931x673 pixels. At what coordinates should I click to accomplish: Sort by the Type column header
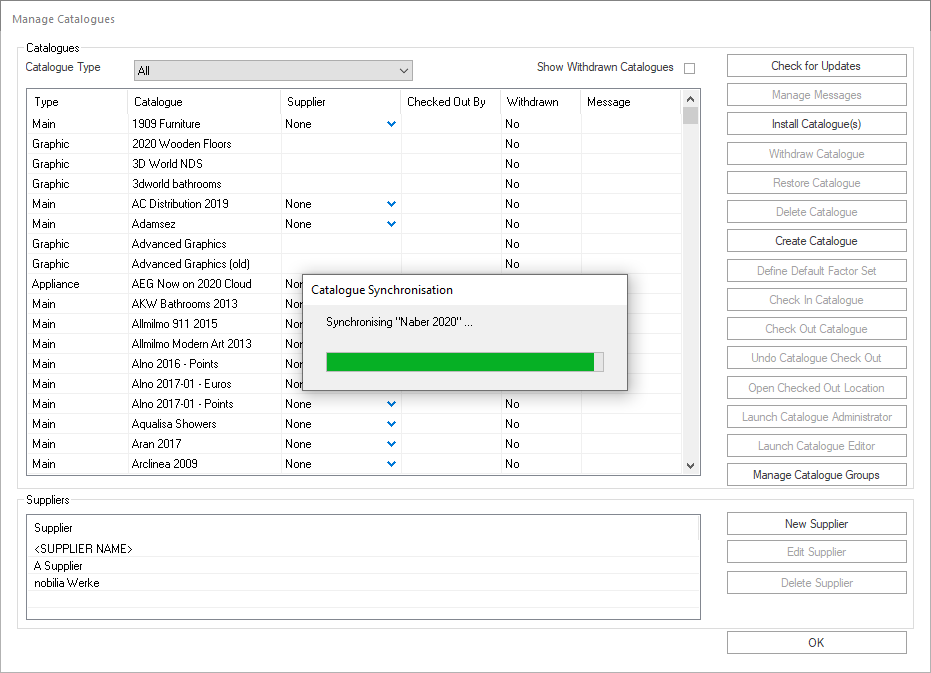coord(77,102)
